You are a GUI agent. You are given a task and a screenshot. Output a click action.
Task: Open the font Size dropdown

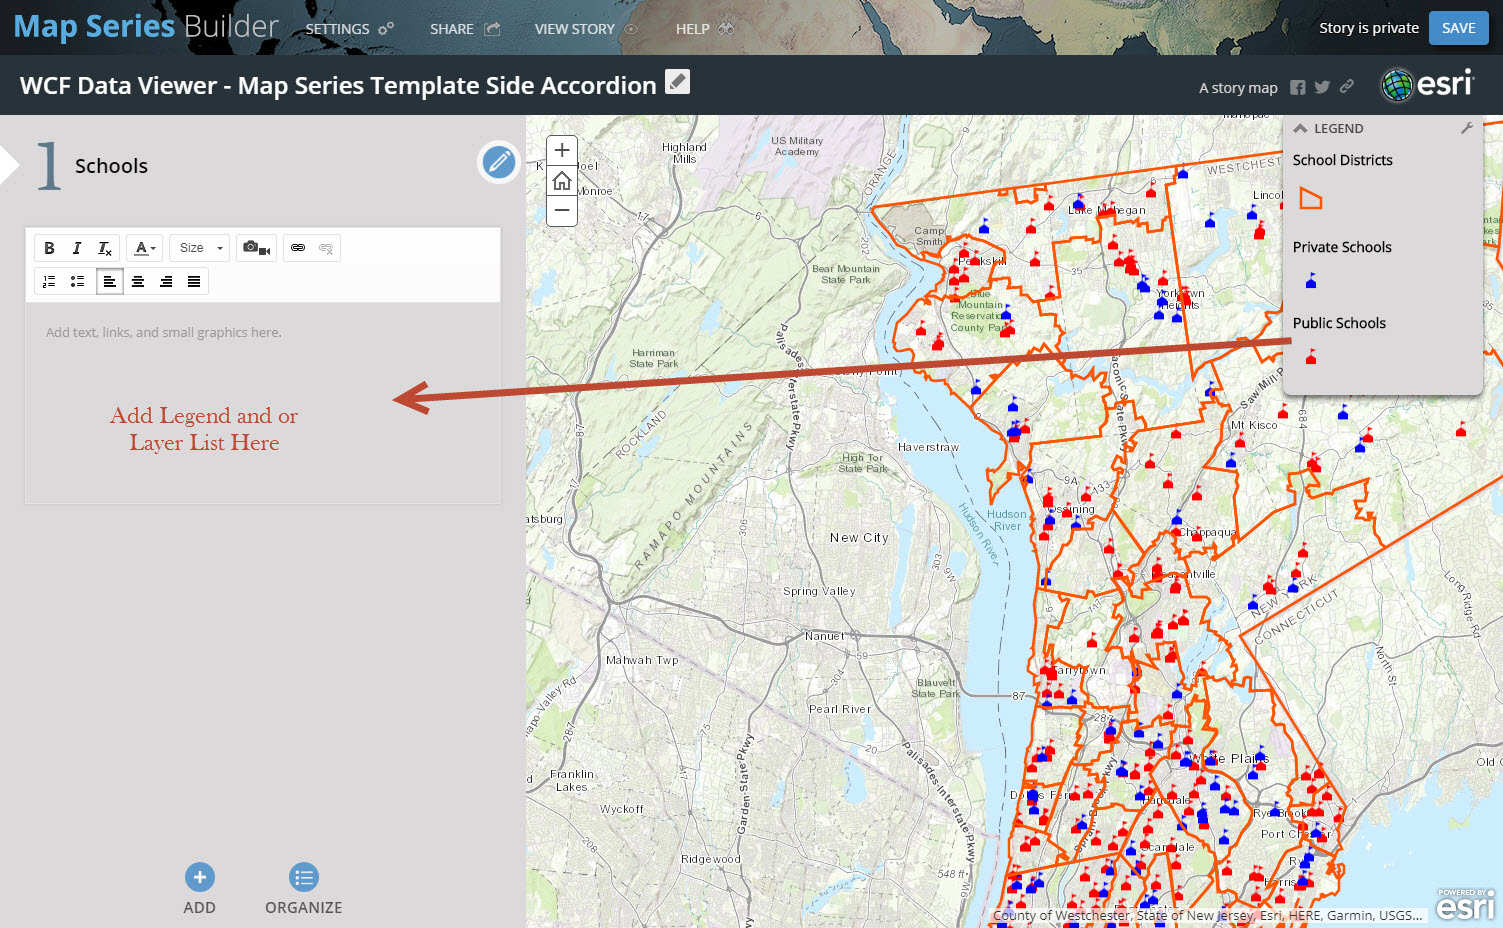point(200,248)
